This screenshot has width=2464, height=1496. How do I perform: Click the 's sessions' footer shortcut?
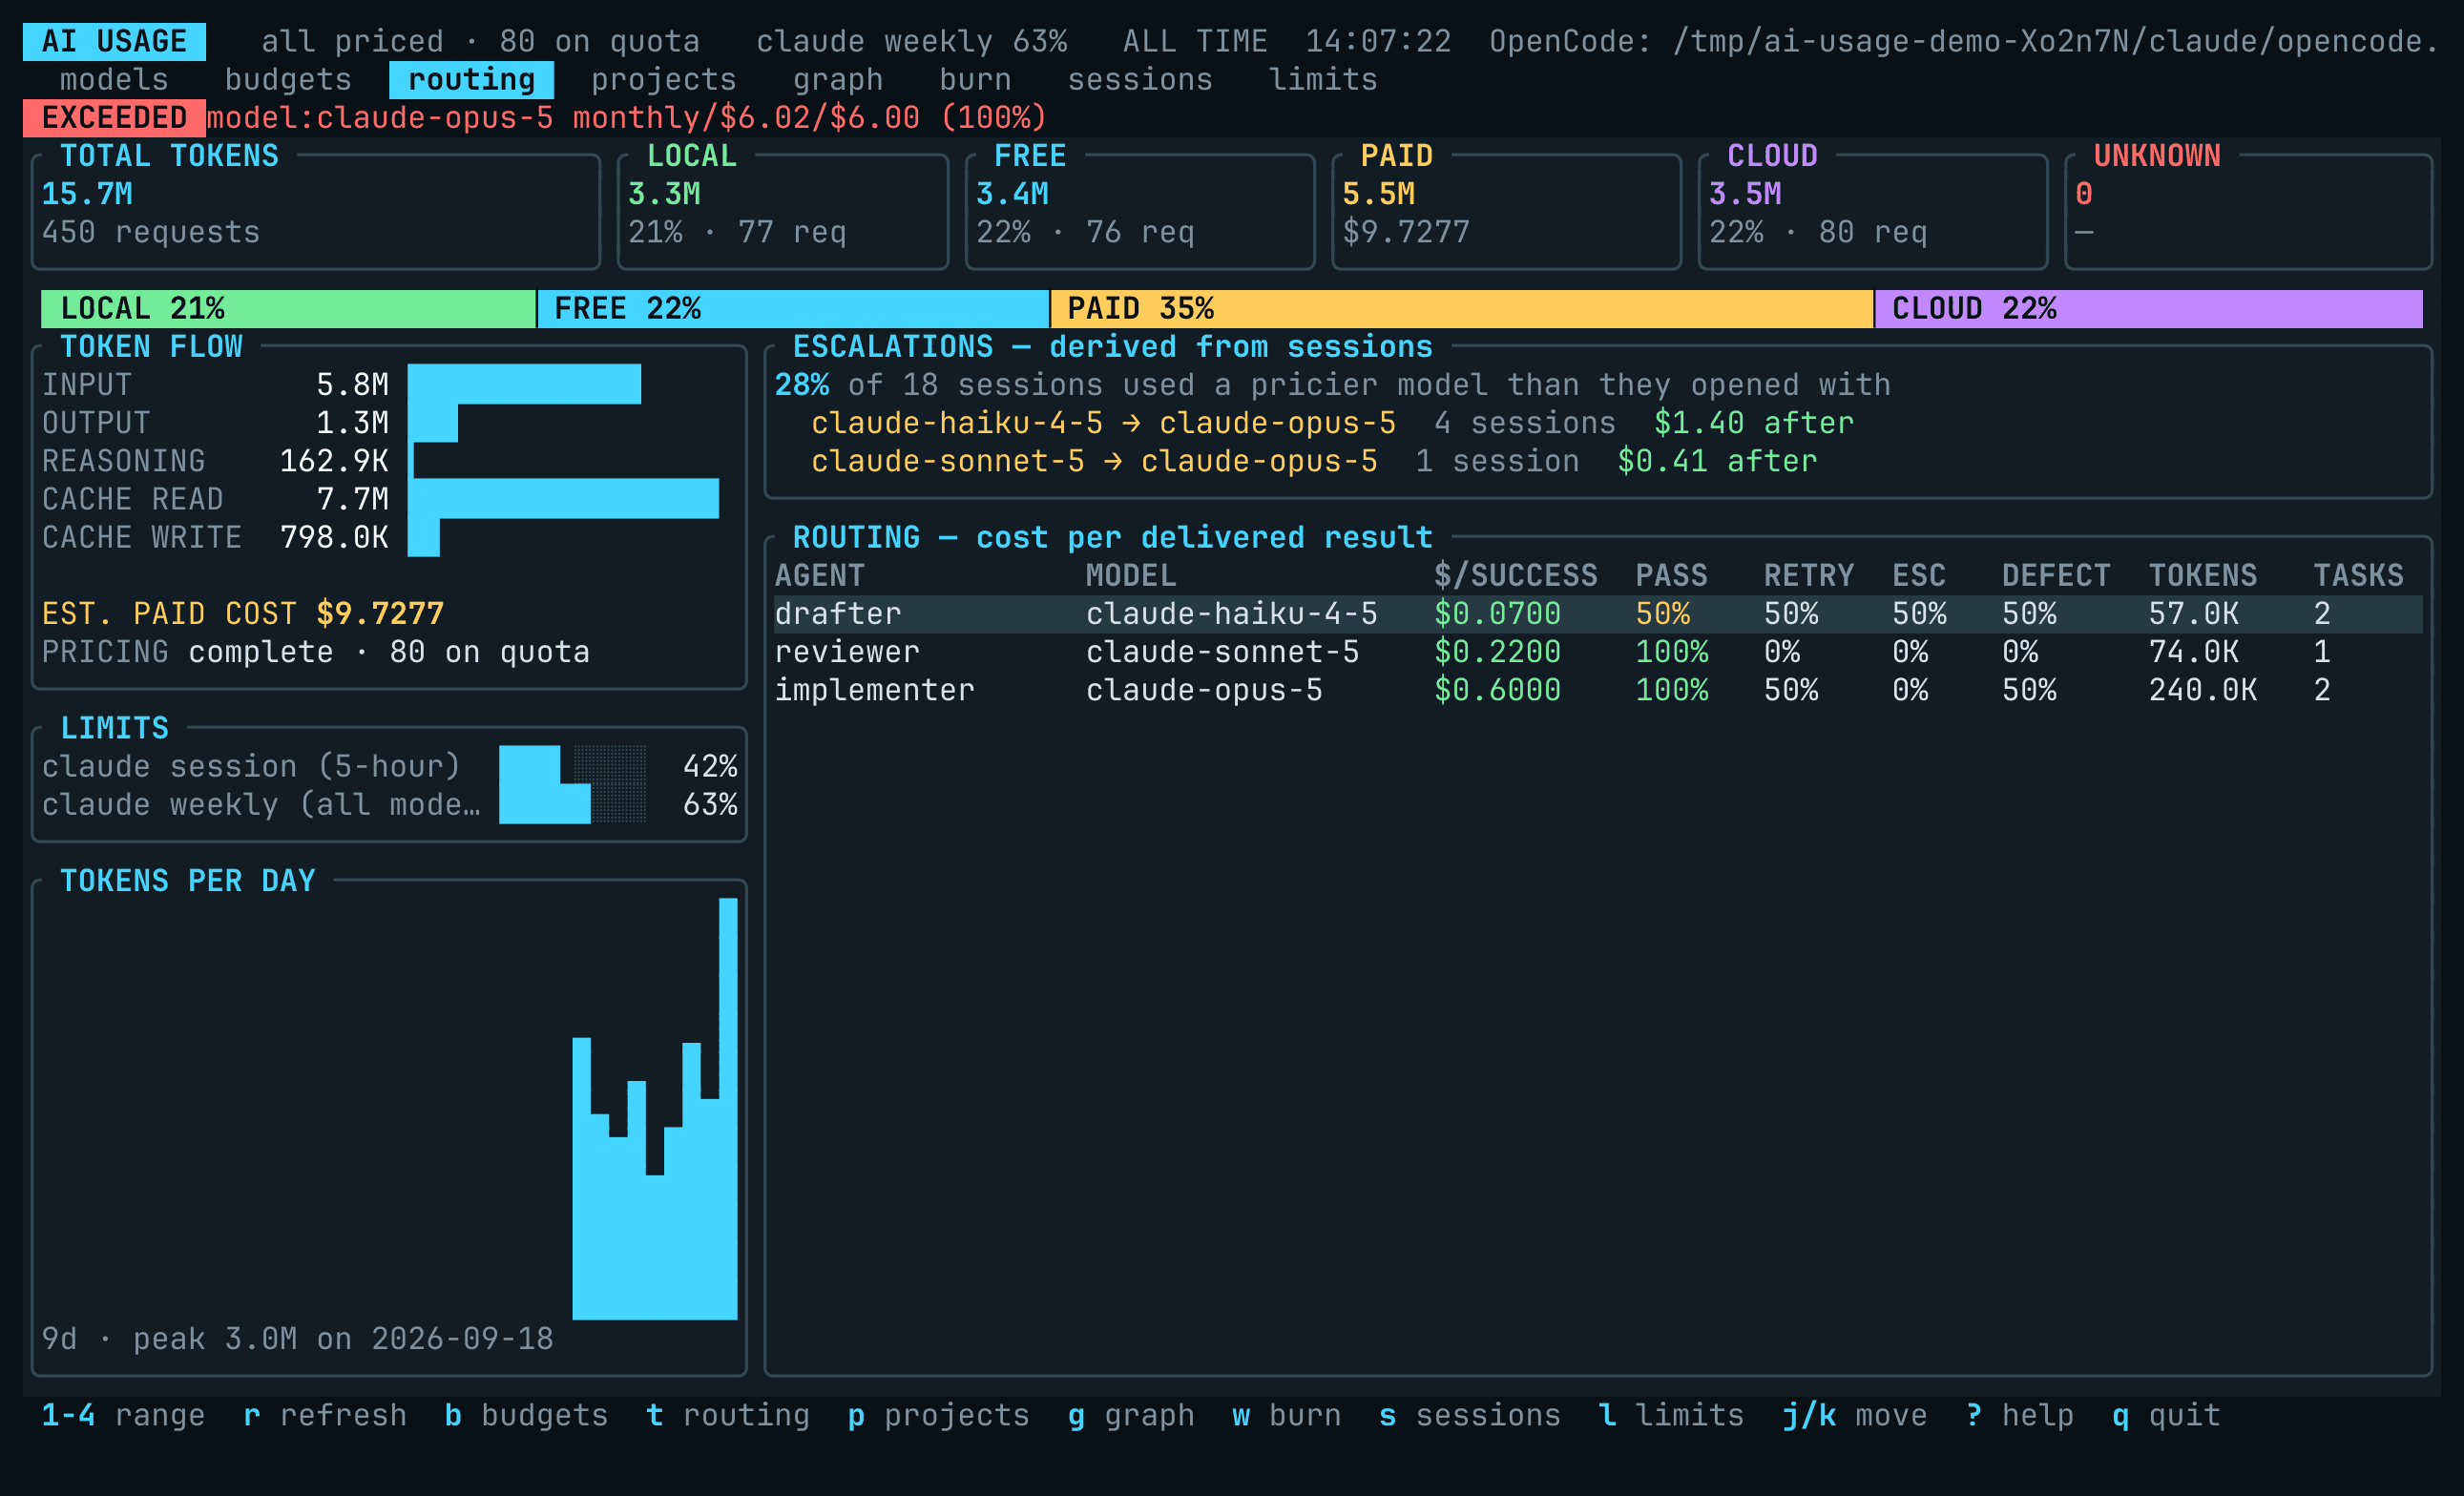1470,1415
